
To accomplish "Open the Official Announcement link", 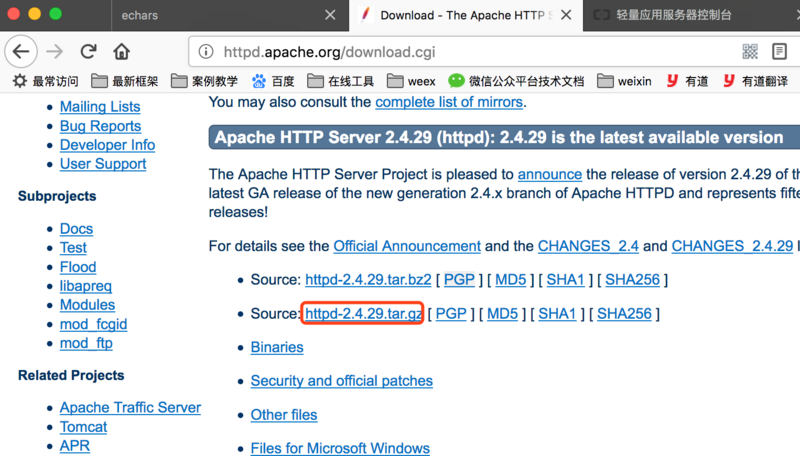I will (x=407, y=246).
